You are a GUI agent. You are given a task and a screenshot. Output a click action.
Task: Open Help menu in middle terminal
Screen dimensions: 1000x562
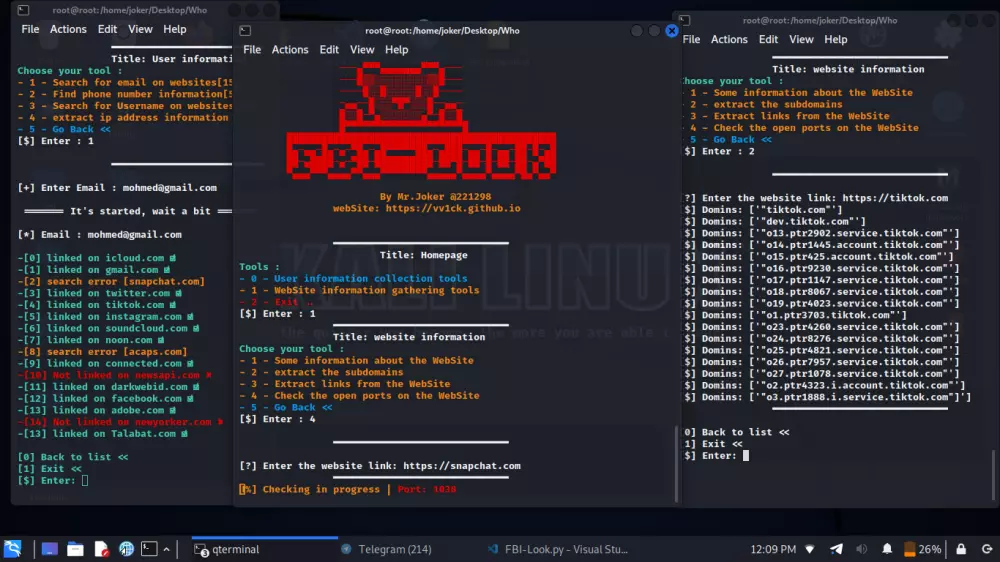click(396, 50)
